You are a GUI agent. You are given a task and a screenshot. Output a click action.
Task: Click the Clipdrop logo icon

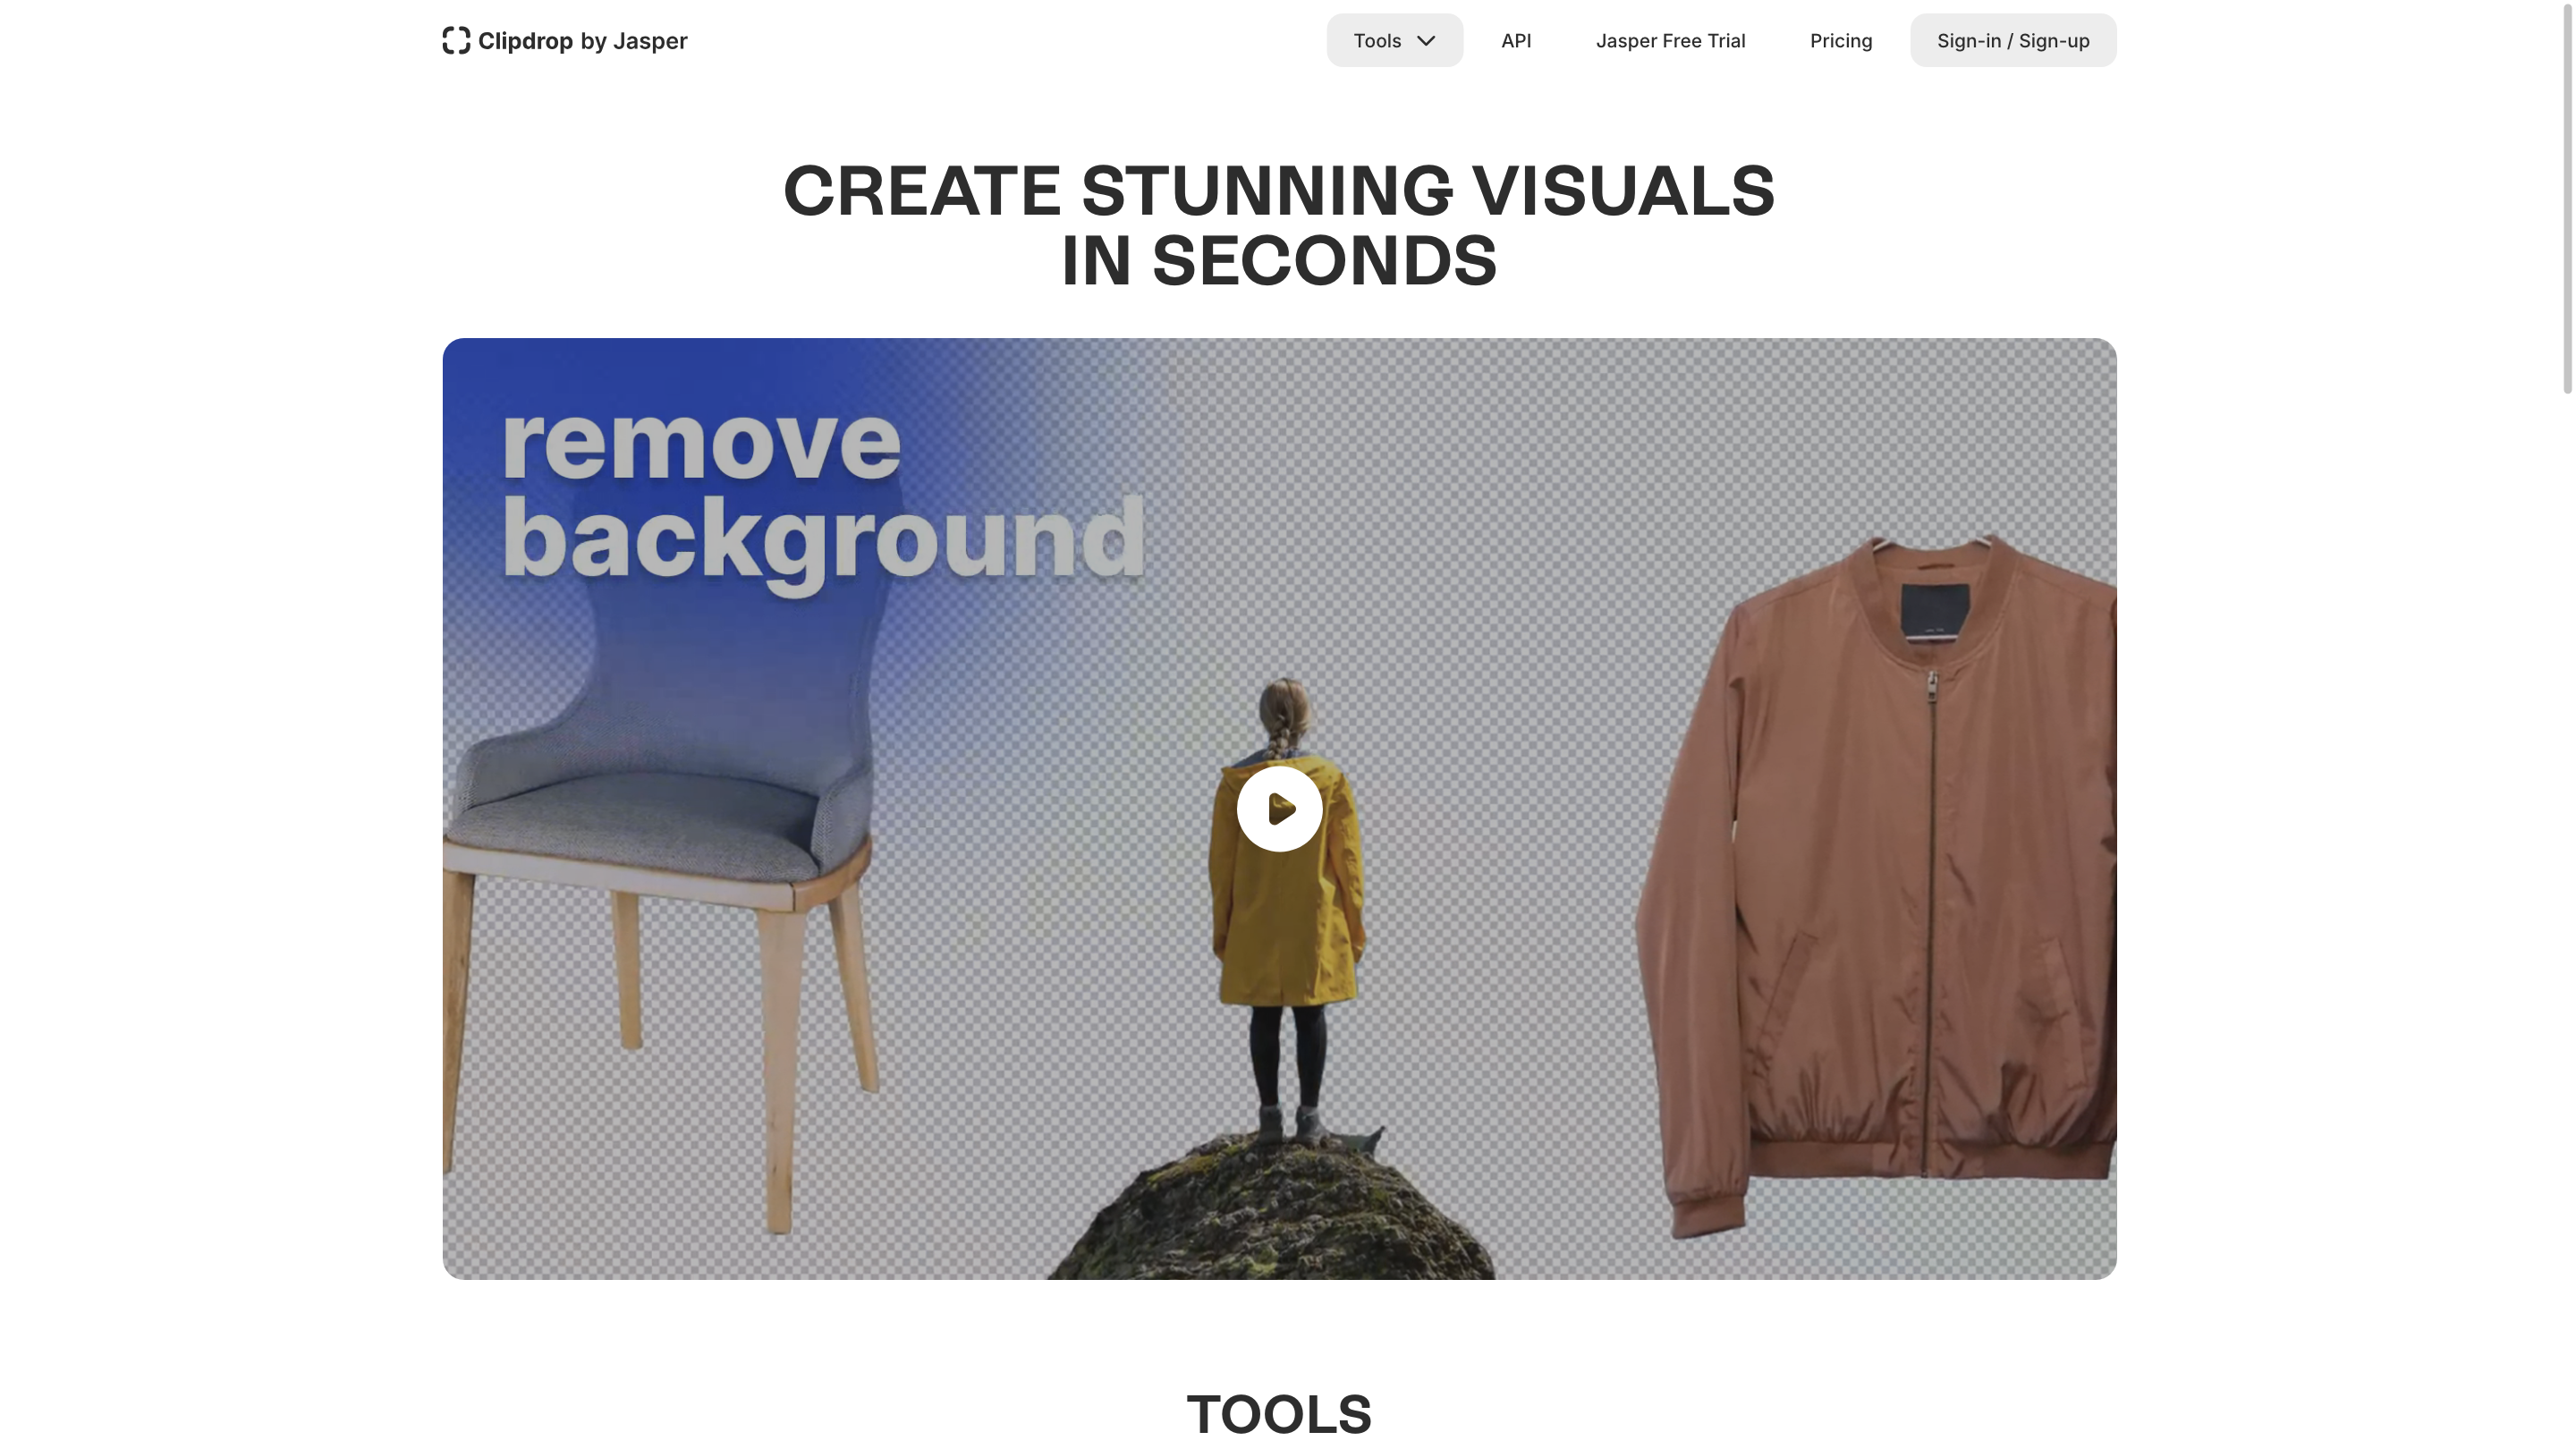click(x=456, y=40)
